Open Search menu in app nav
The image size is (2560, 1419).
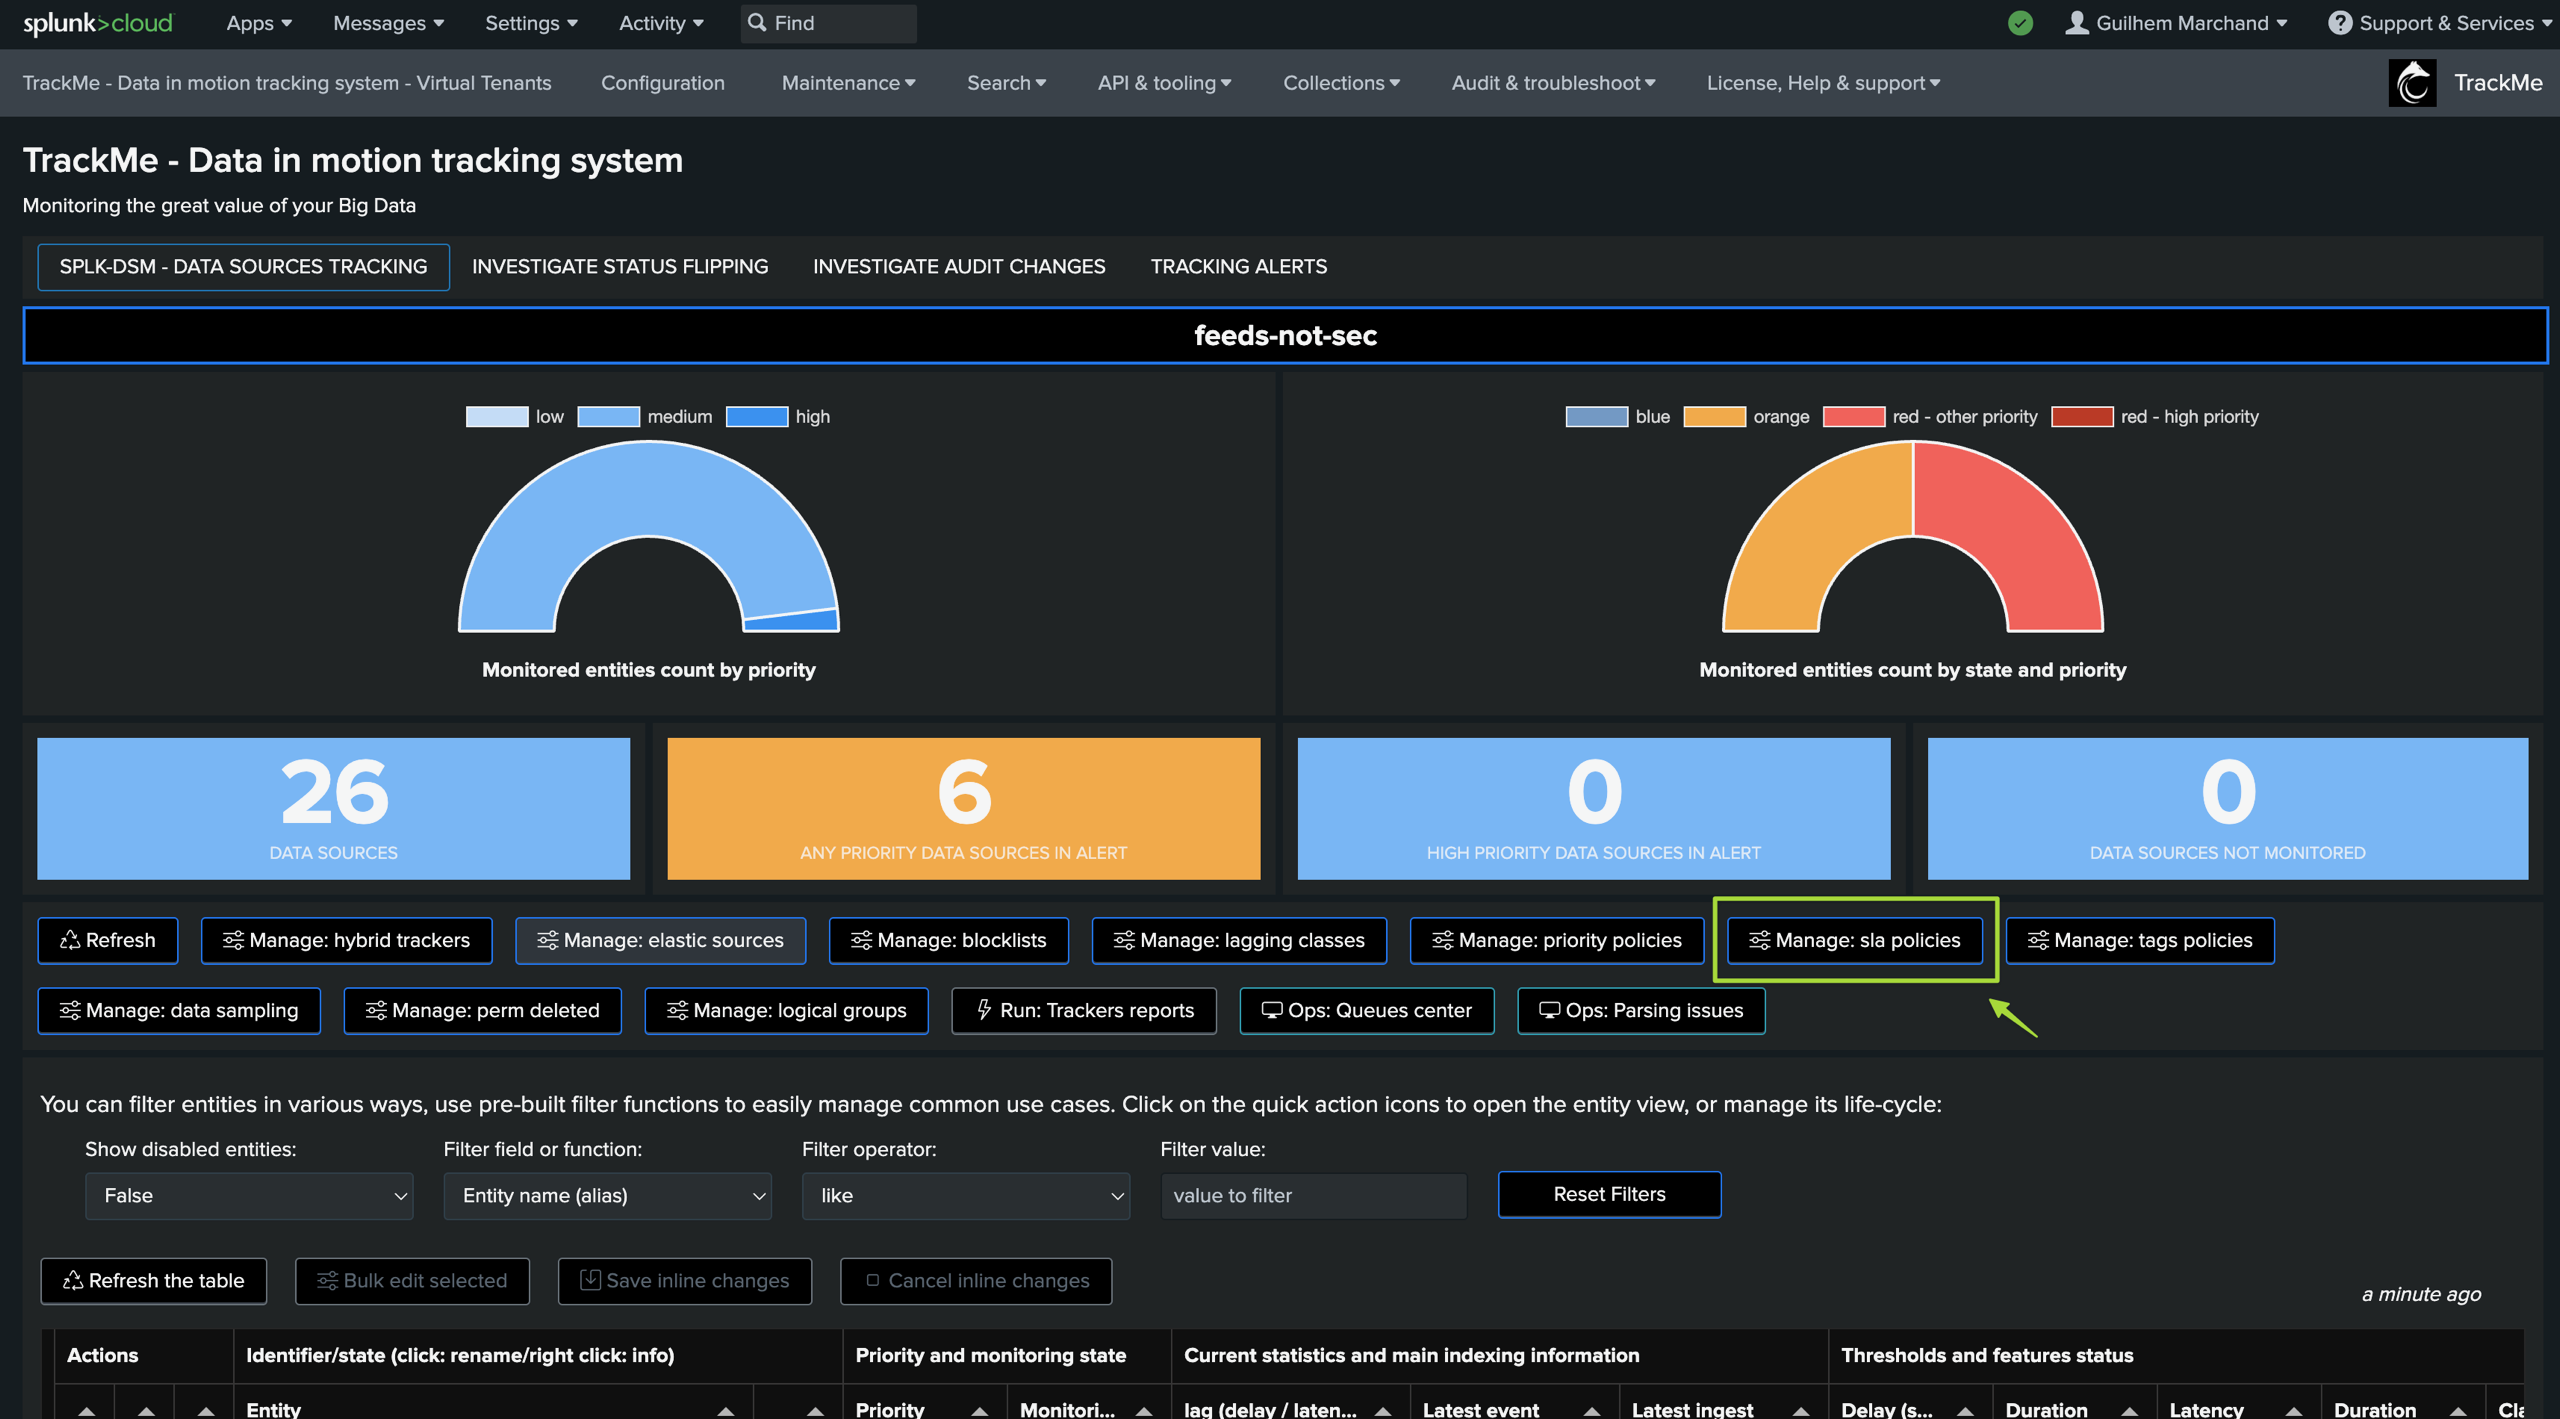point(1006,83)
